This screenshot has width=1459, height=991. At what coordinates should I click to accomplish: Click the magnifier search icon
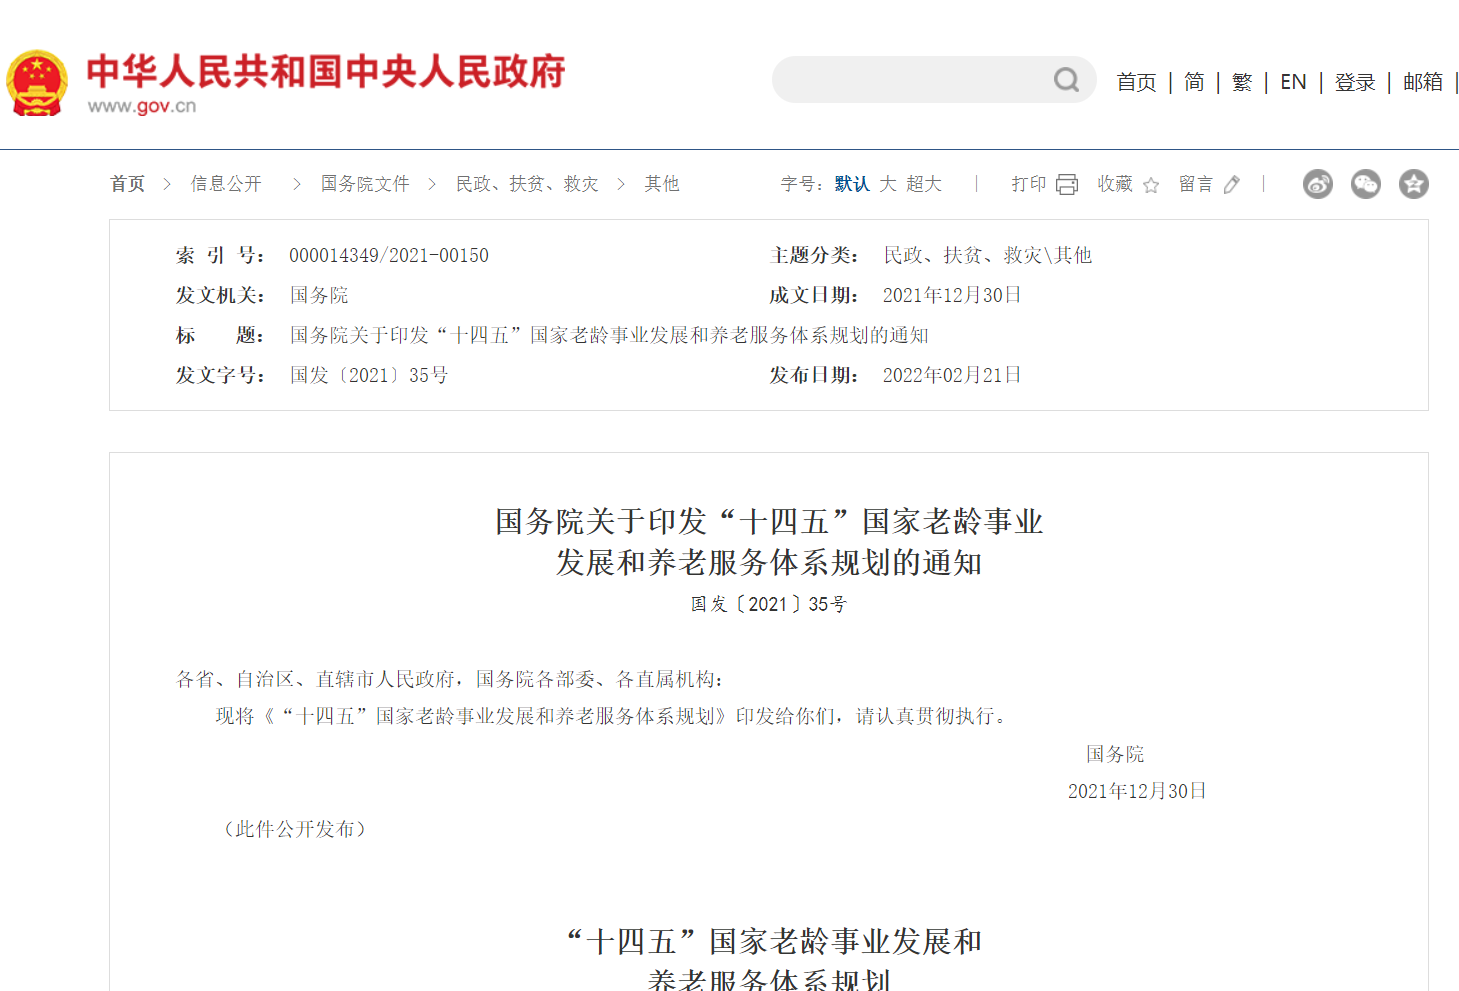[1066, 80]
